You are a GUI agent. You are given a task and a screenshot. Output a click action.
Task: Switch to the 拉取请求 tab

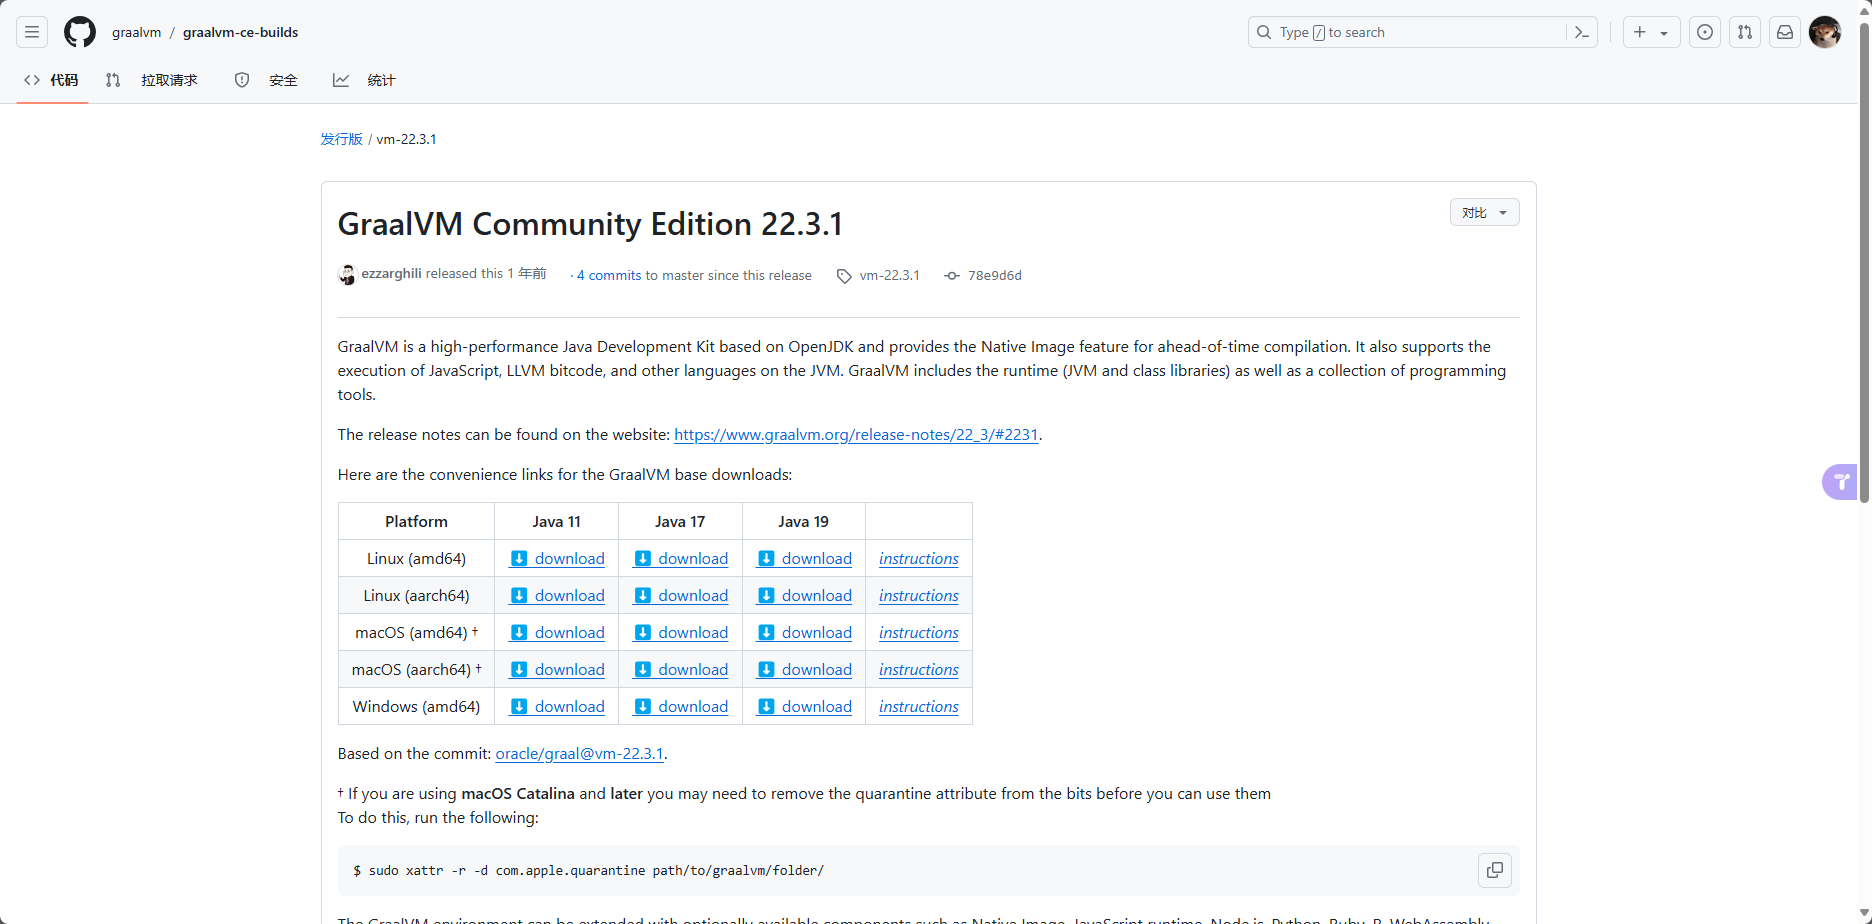coord(153,80)
